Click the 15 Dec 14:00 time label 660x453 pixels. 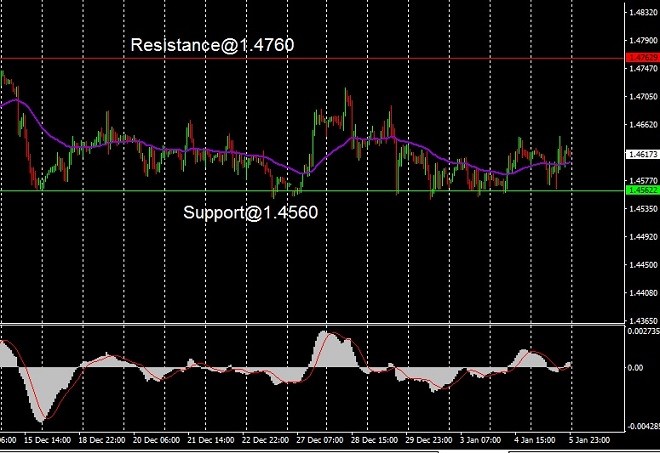click(x=47, y=440)
